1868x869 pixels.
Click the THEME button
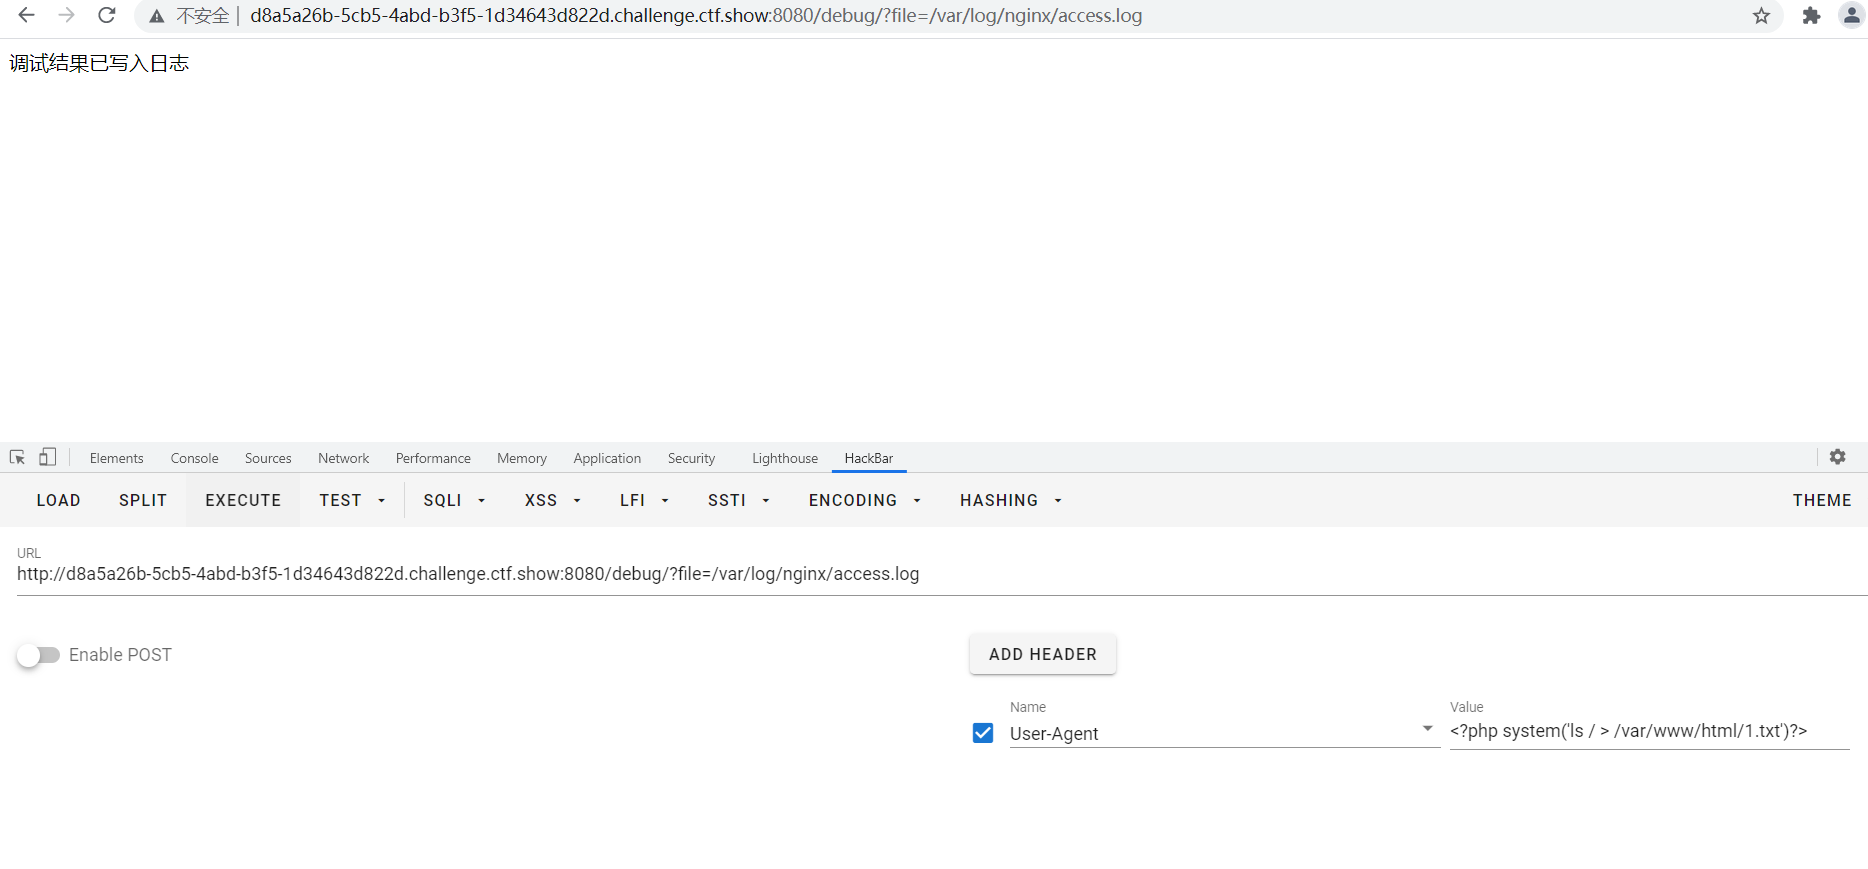click(x=1822, y=500)
